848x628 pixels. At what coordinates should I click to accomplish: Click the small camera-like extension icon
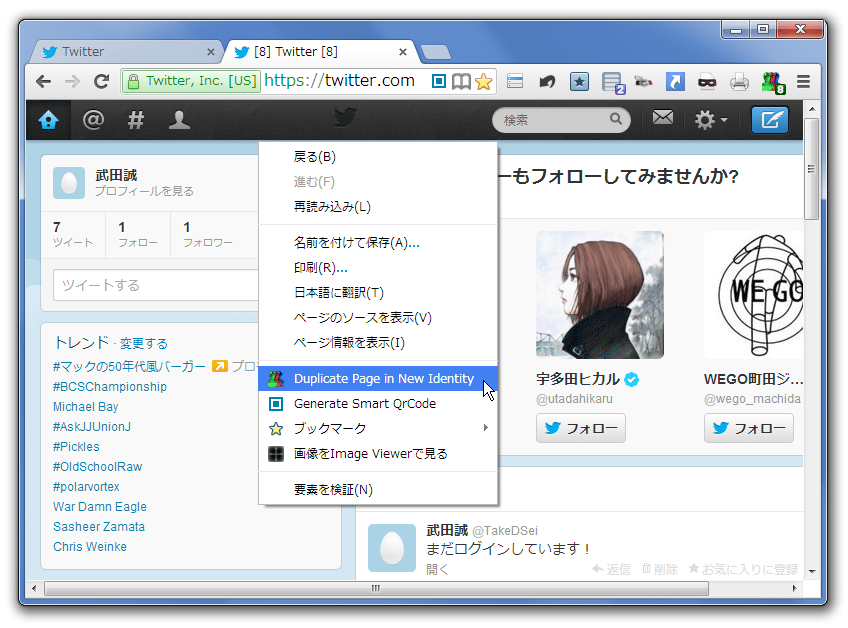[643, 82]
